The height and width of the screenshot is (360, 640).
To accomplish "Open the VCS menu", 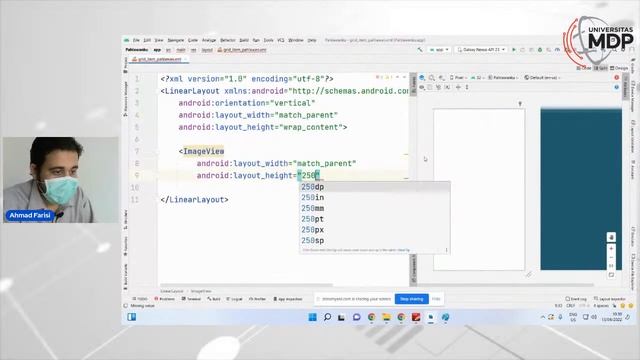I will point(281,40).
